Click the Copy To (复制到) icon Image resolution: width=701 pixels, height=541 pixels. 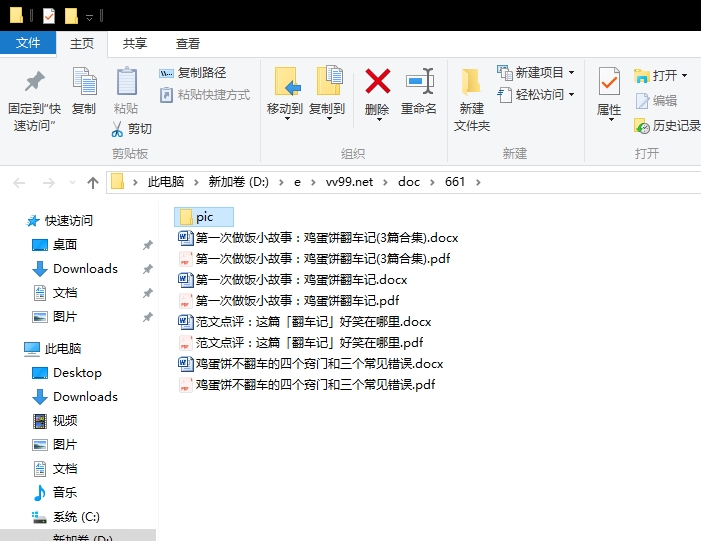[x=329, y=80]
